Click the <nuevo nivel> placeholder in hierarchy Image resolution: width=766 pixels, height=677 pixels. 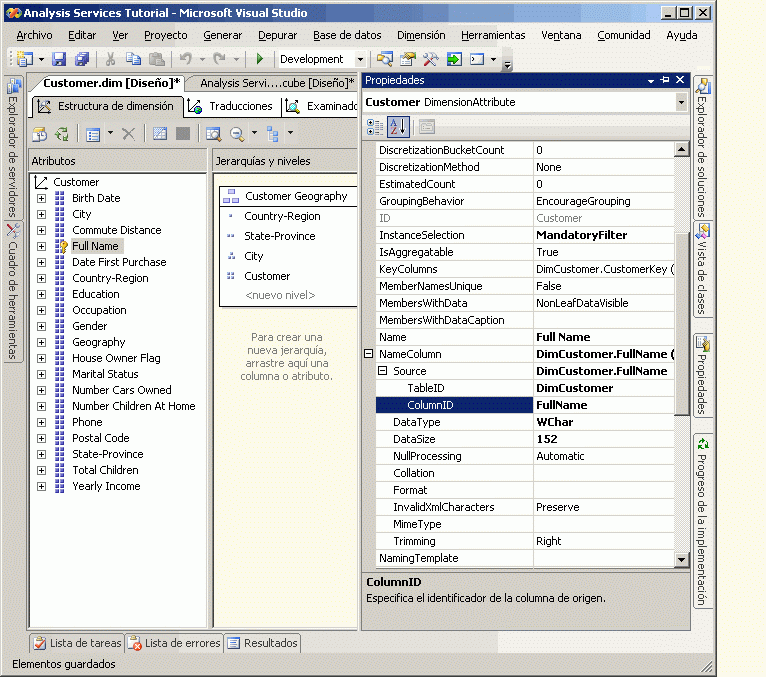280,295
